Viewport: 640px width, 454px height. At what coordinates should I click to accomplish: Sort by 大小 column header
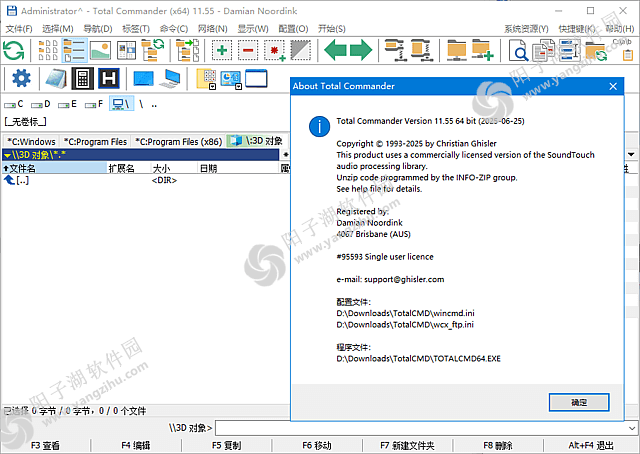click(174, 168)
